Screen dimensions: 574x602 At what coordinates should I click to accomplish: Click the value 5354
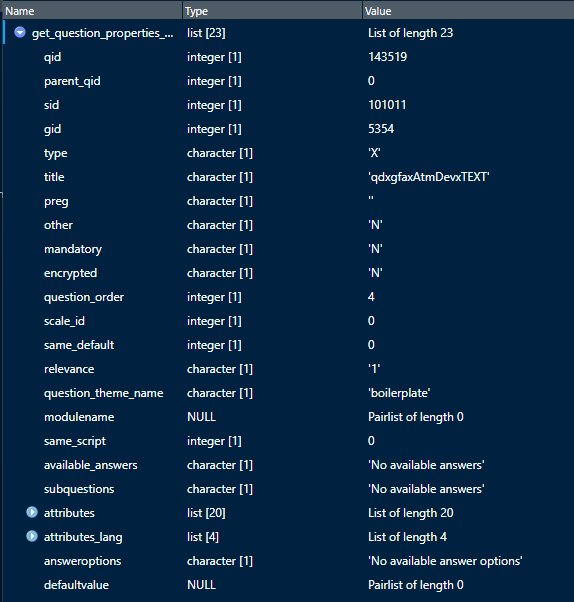[381, 129]
